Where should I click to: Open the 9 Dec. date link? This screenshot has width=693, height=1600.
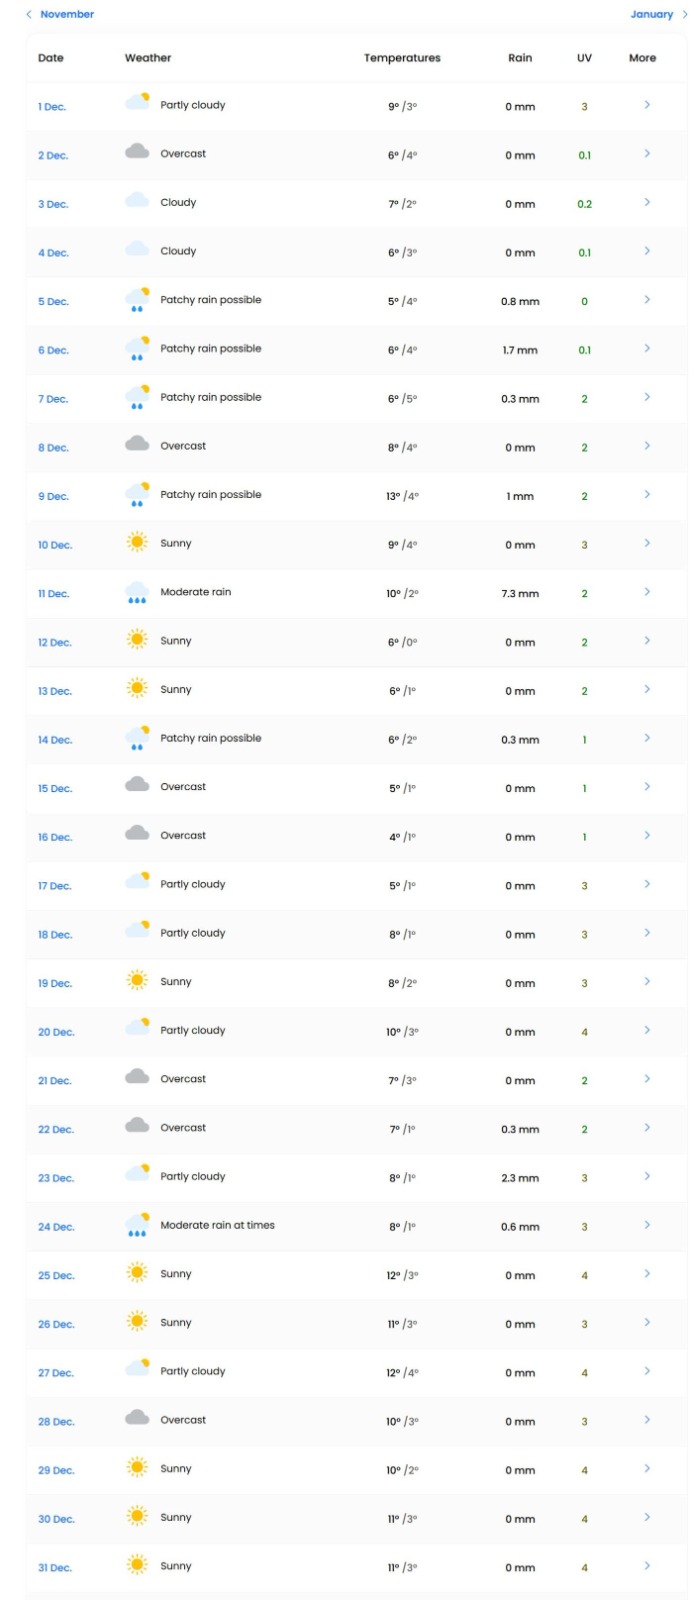(53, 496)
